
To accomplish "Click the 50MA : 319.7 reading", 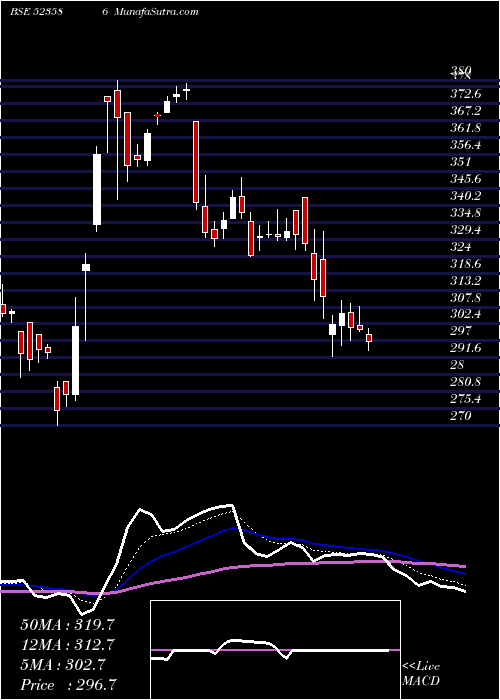I will click(x=67, y=625).
